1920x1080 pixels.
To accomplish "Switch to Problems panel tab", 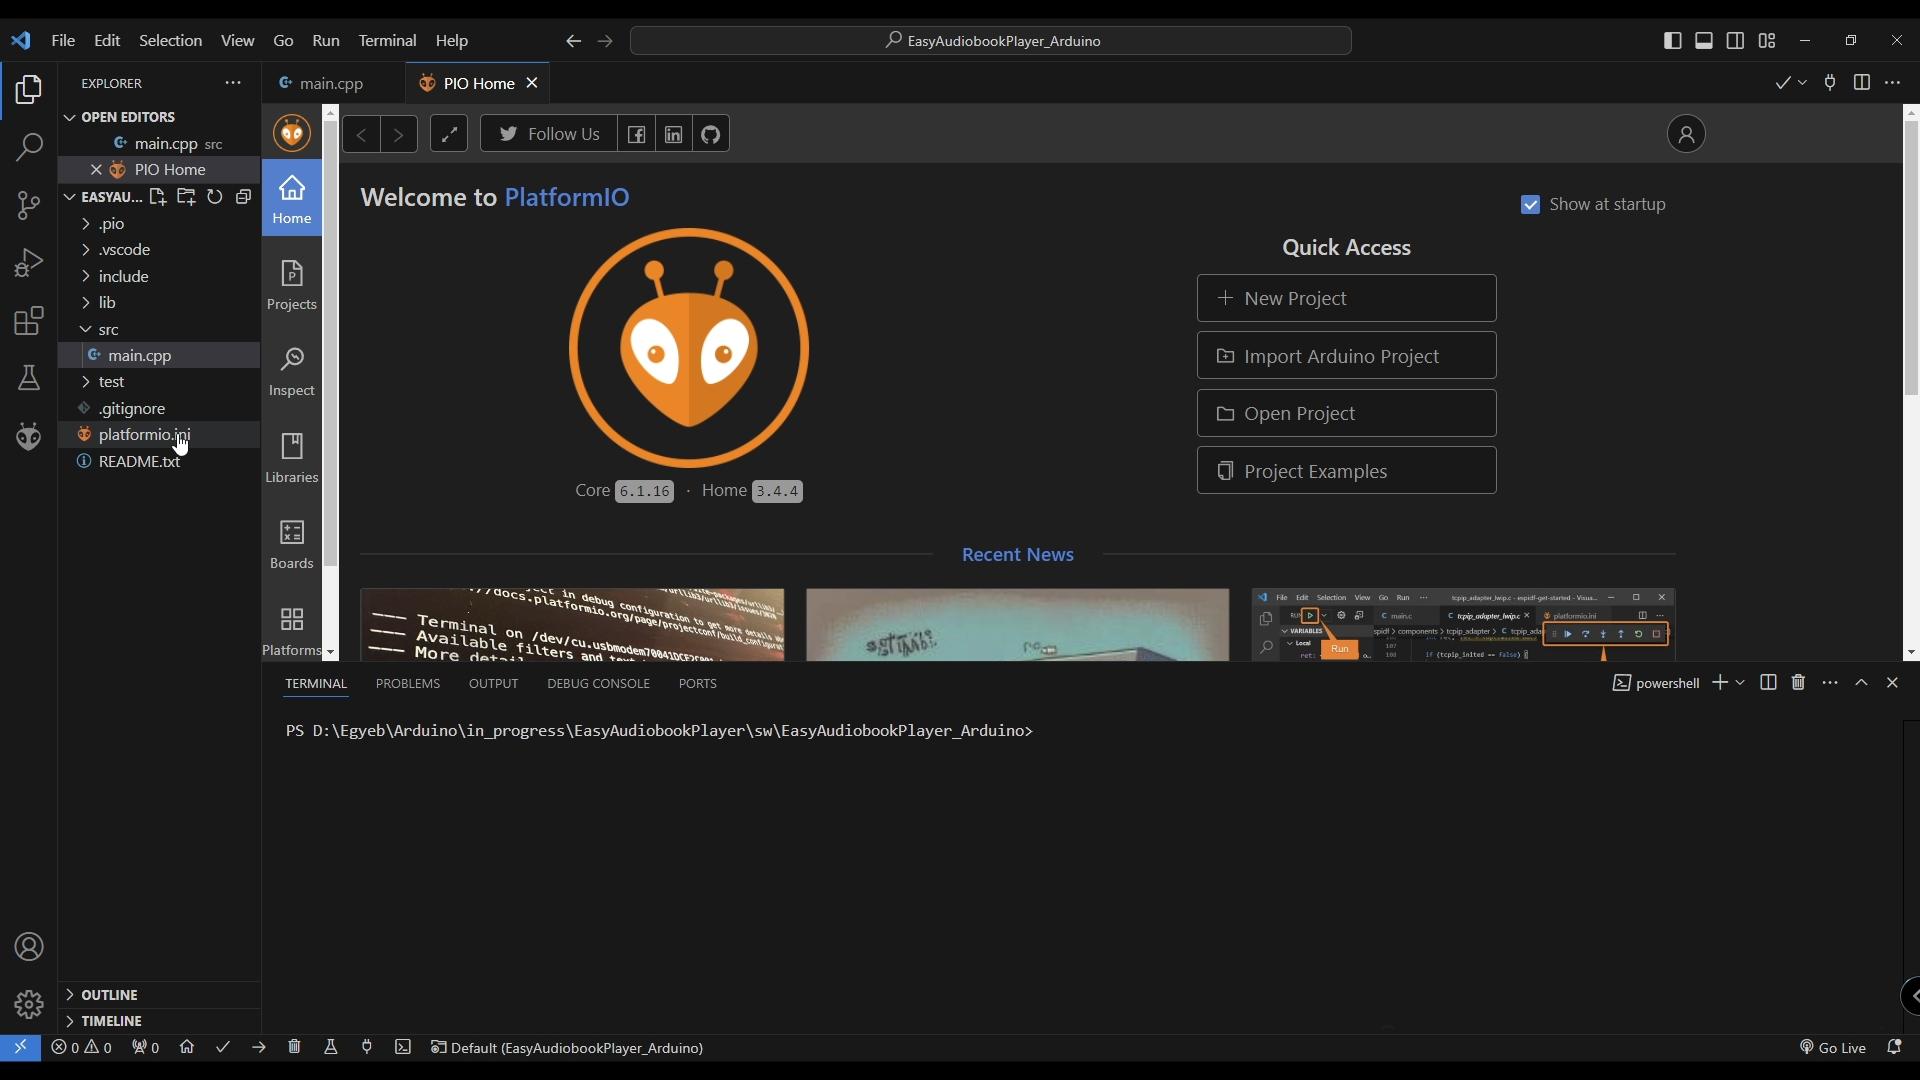I will pyautogui.click(x=408, y=684).
